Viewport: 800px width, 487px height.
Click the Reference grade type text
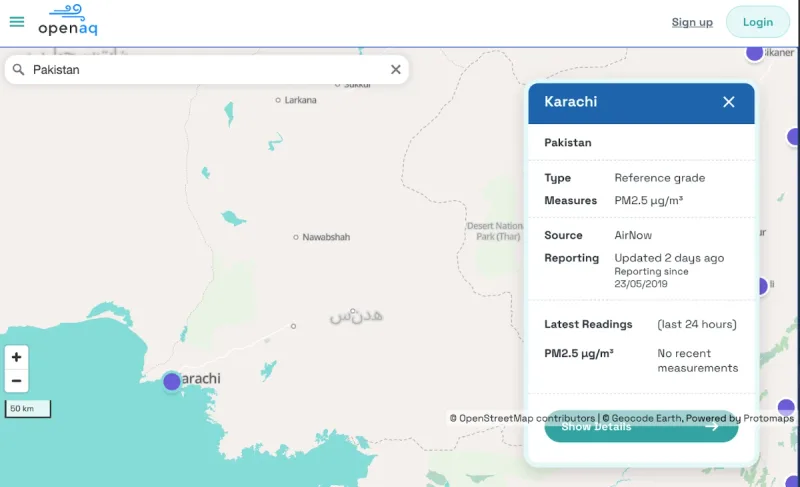coord(660,178)
